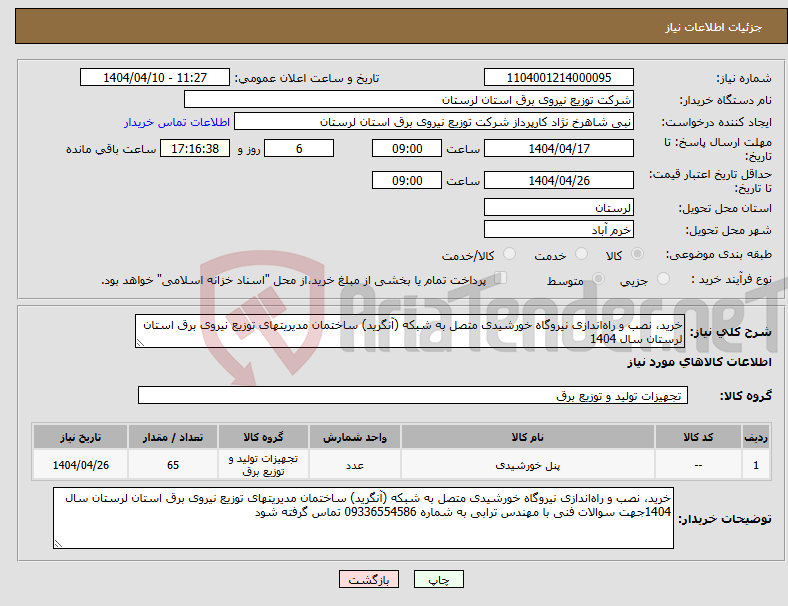The width and height of the screenshot is (788, 606).
Task: Click the تاریخ نیاز column header
Action: pos(80,437)
